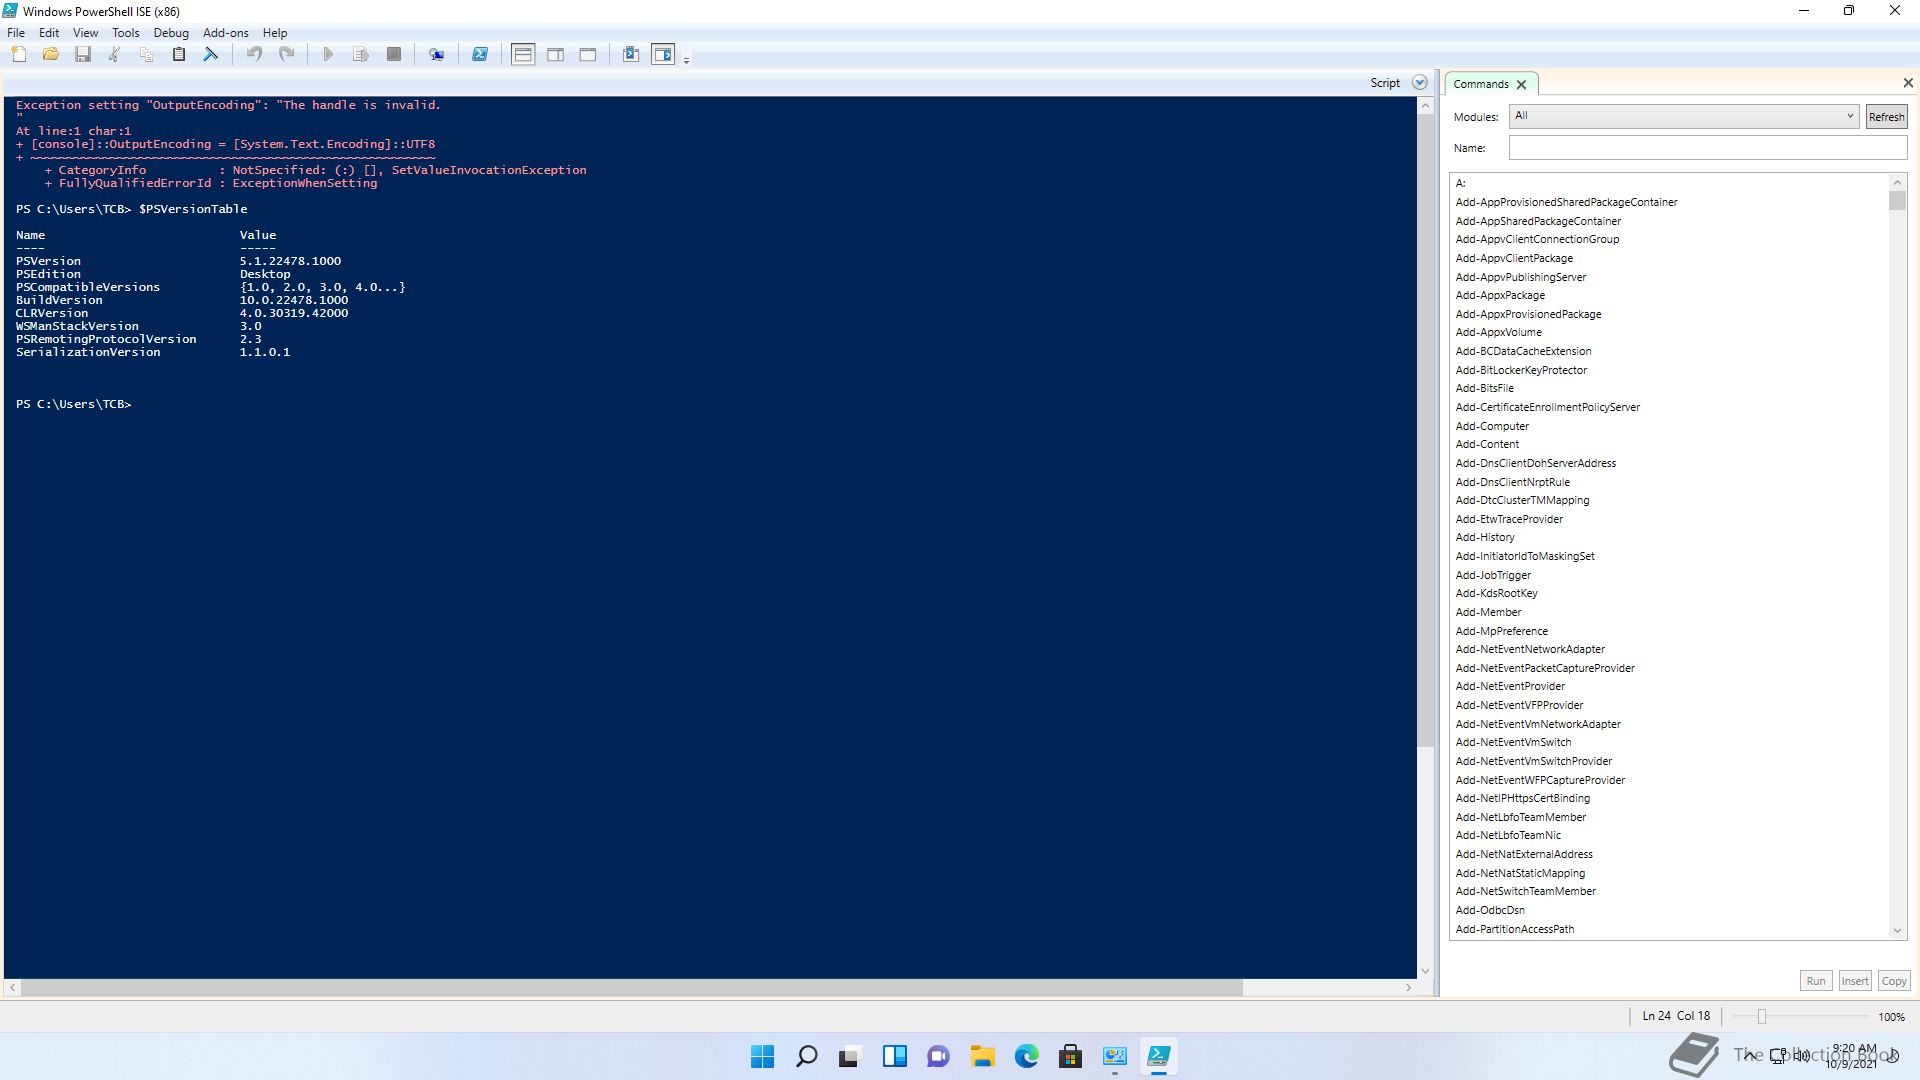Show the Command window icon
1920x1080 pixels.
(631, 55)
